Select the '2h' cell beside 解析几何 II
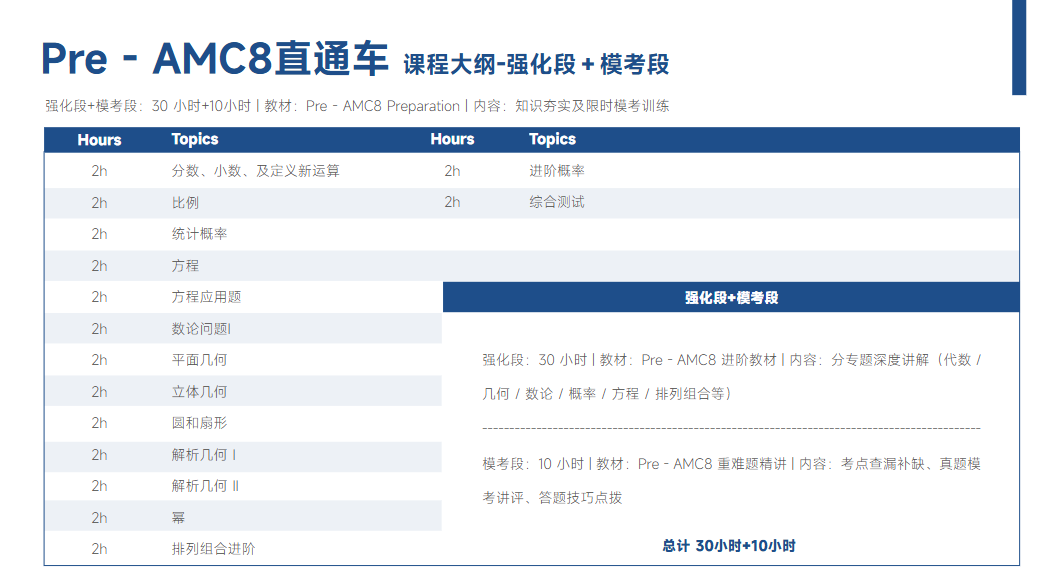This screenshot has width=1043, height=573. [x=99, y=486]
